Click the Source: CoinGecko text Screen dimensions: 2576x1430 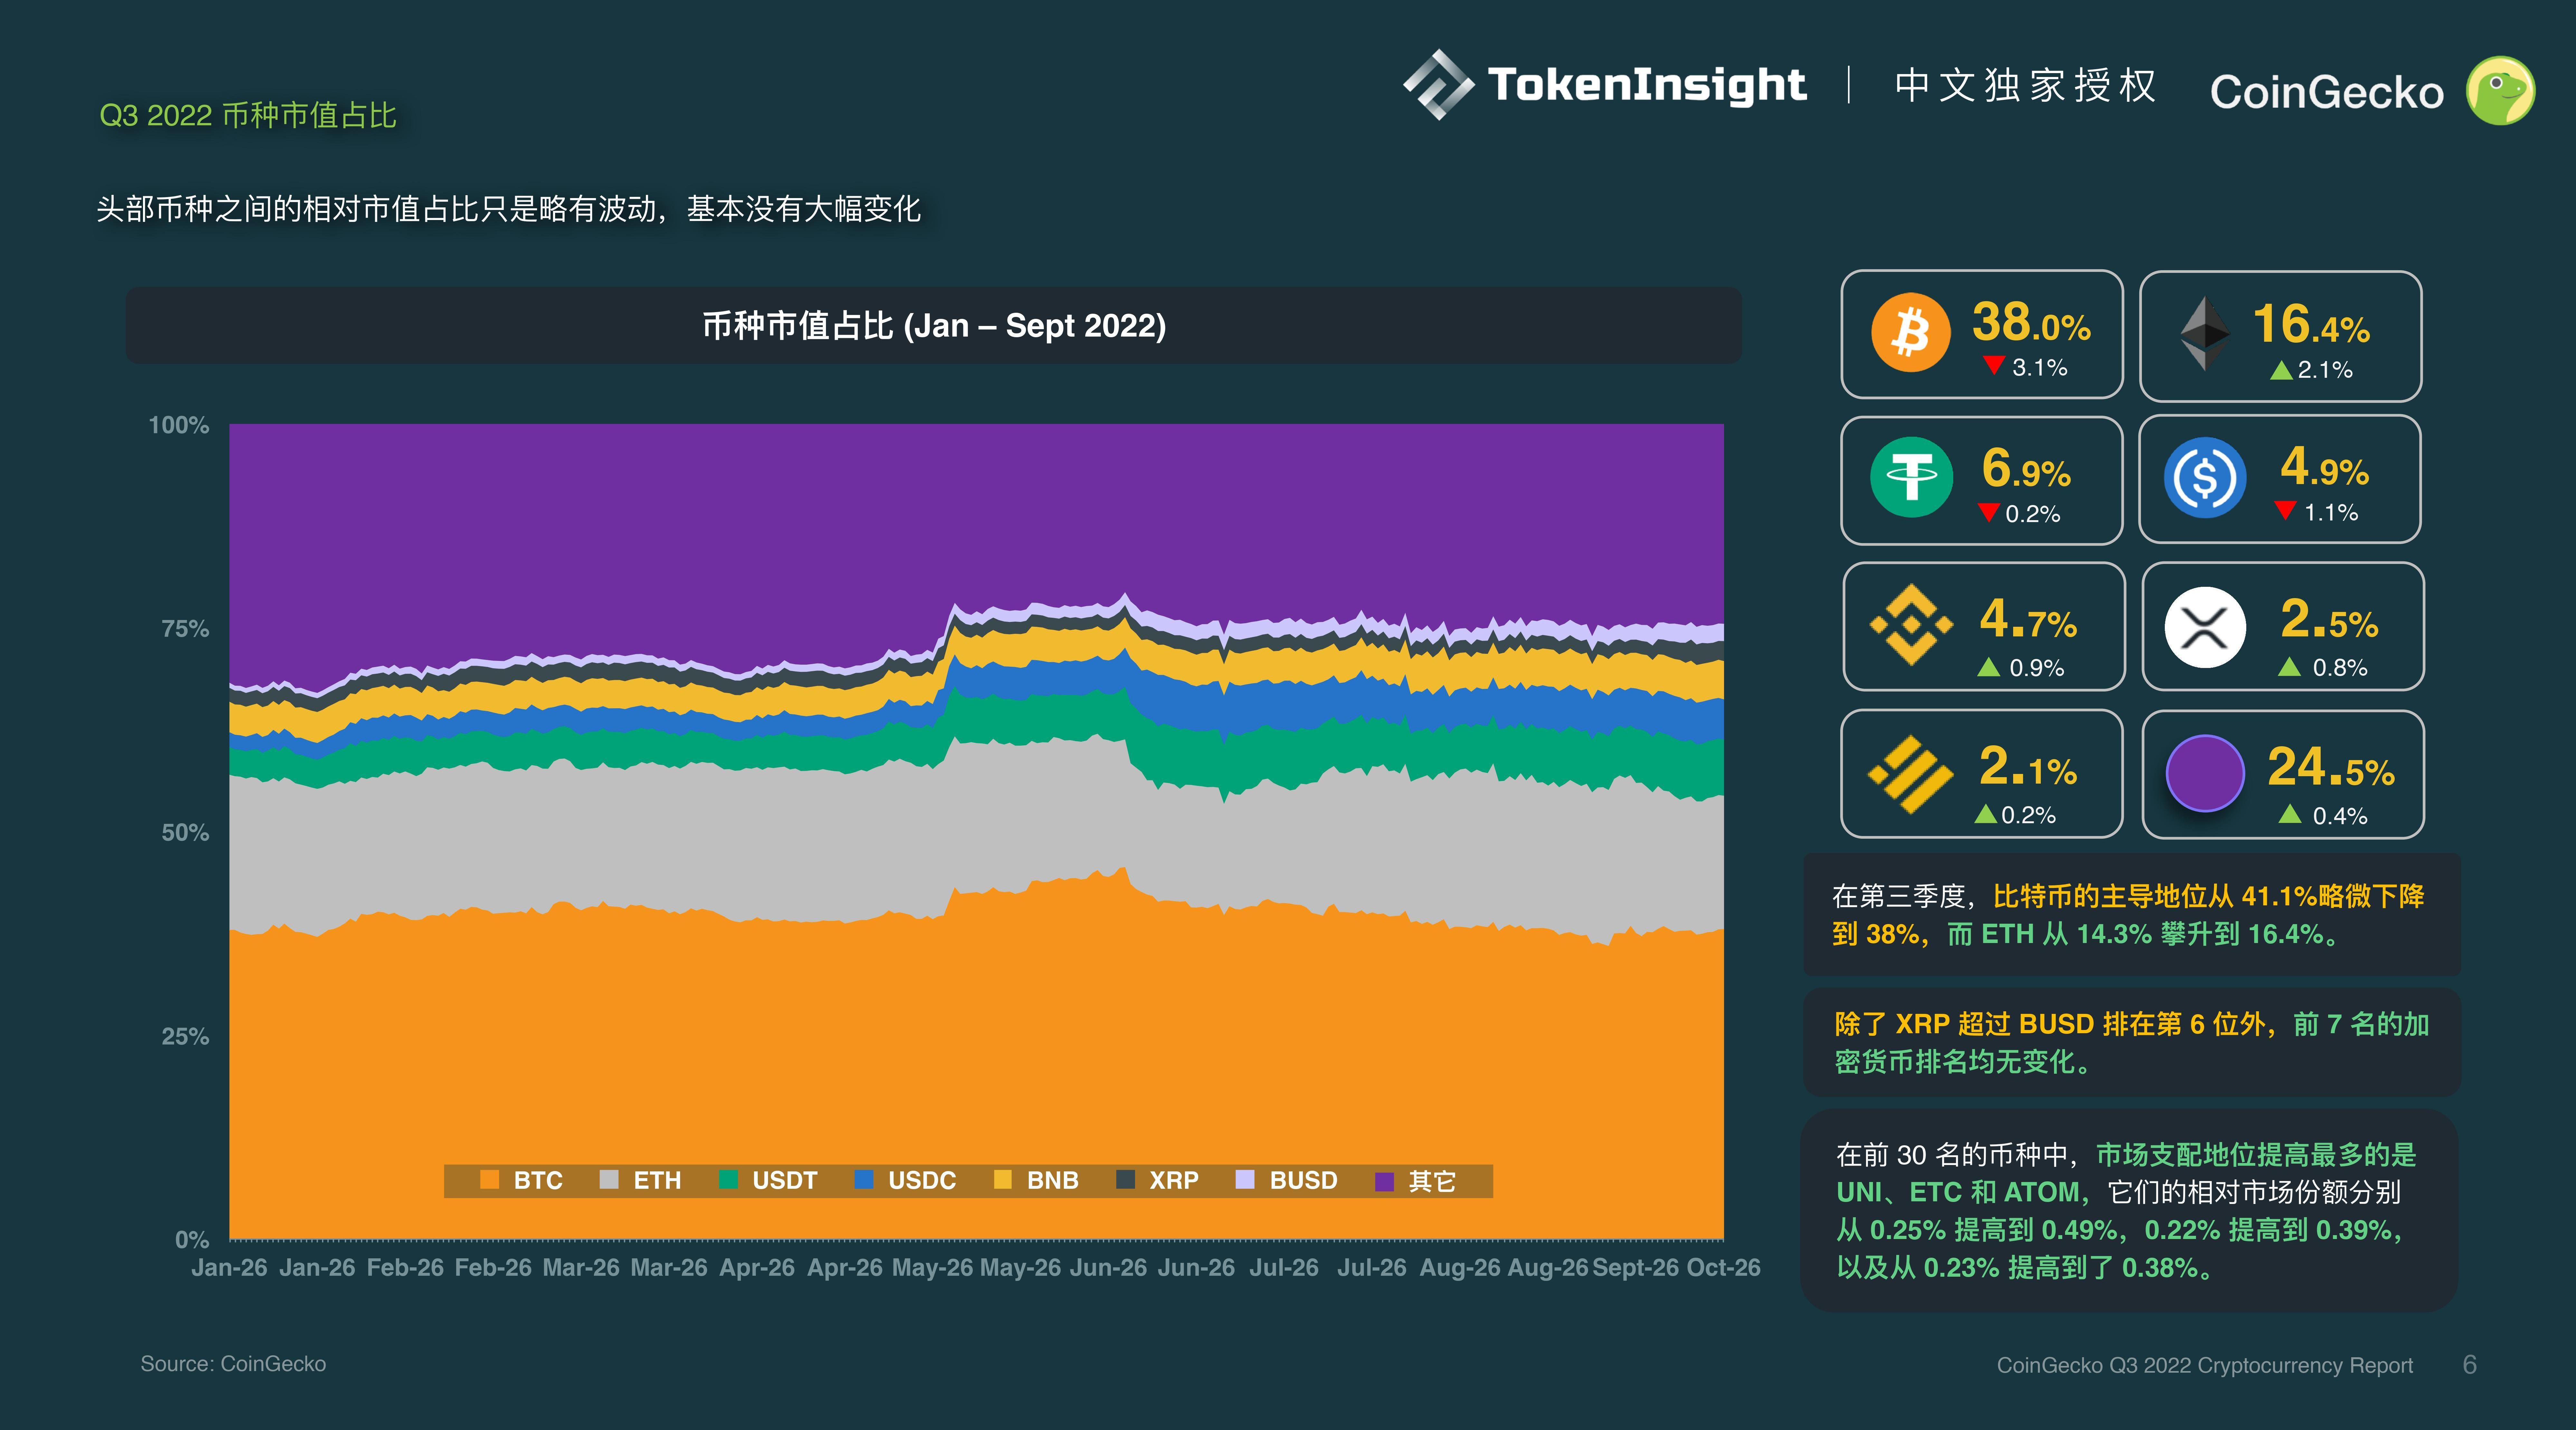pos(233,1364)
